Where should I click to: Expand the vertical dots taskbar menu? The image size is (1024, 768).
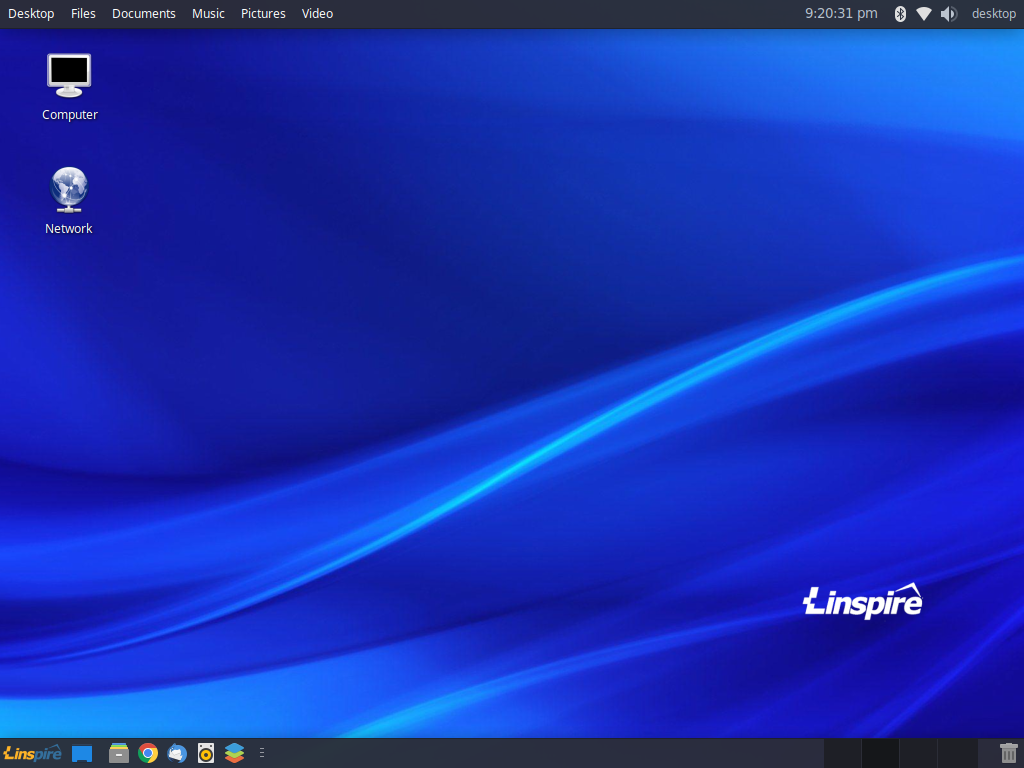262,753
